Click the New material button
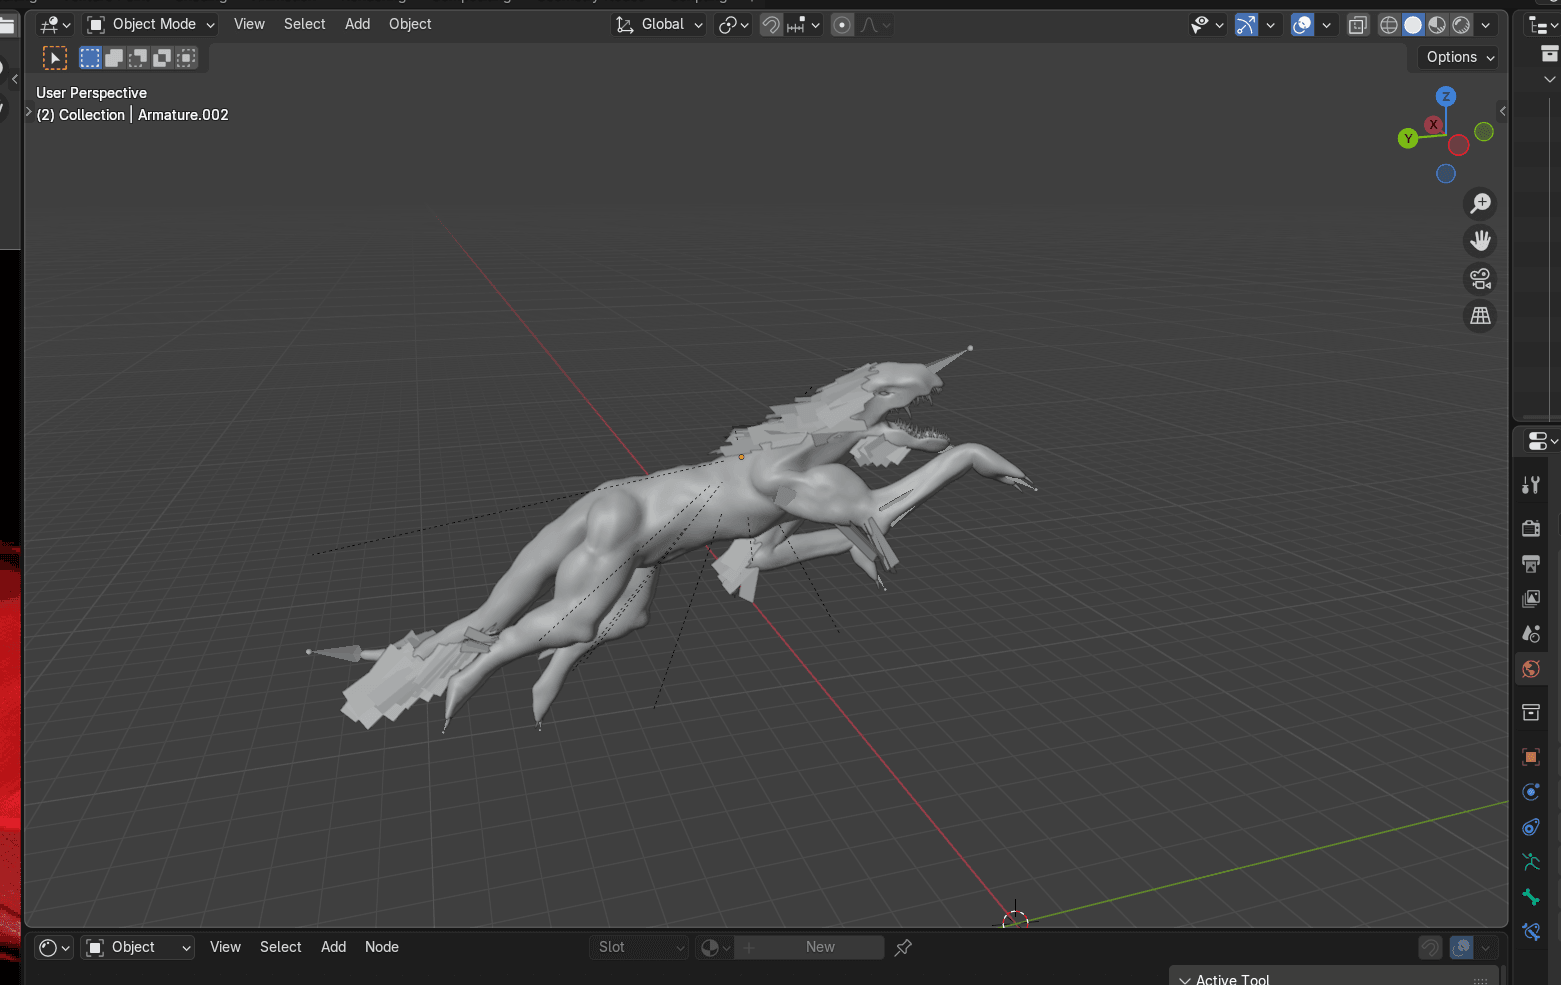 click(x=820, y=947)
